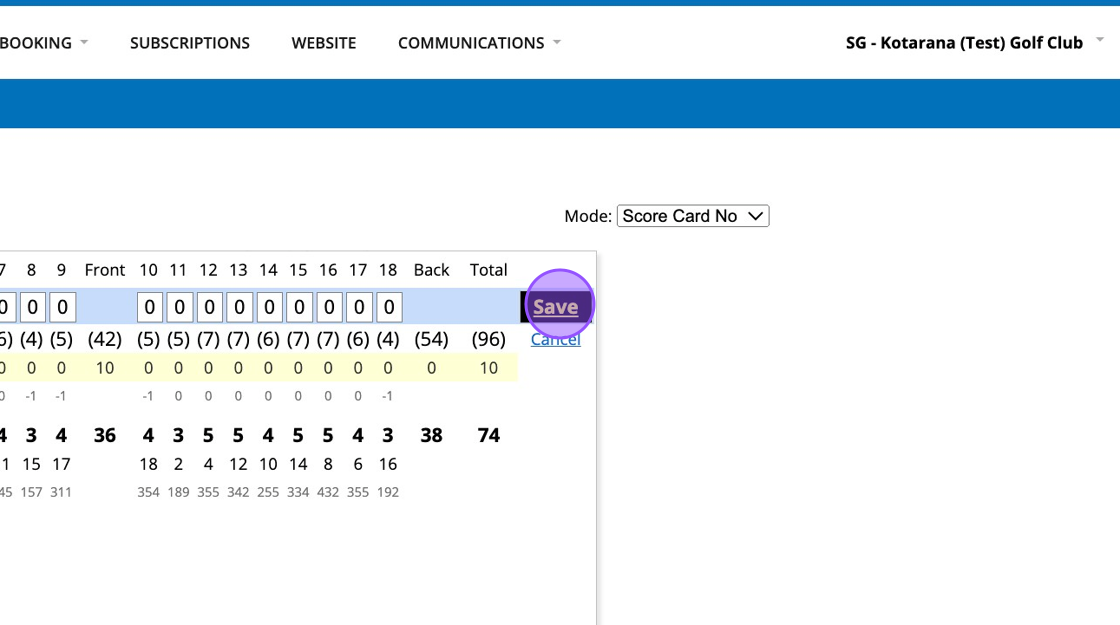Image resolution: width=1120 pixels, height=625 pixels.
Task: Open the Mode dropdown
Action: coord(693,216)
